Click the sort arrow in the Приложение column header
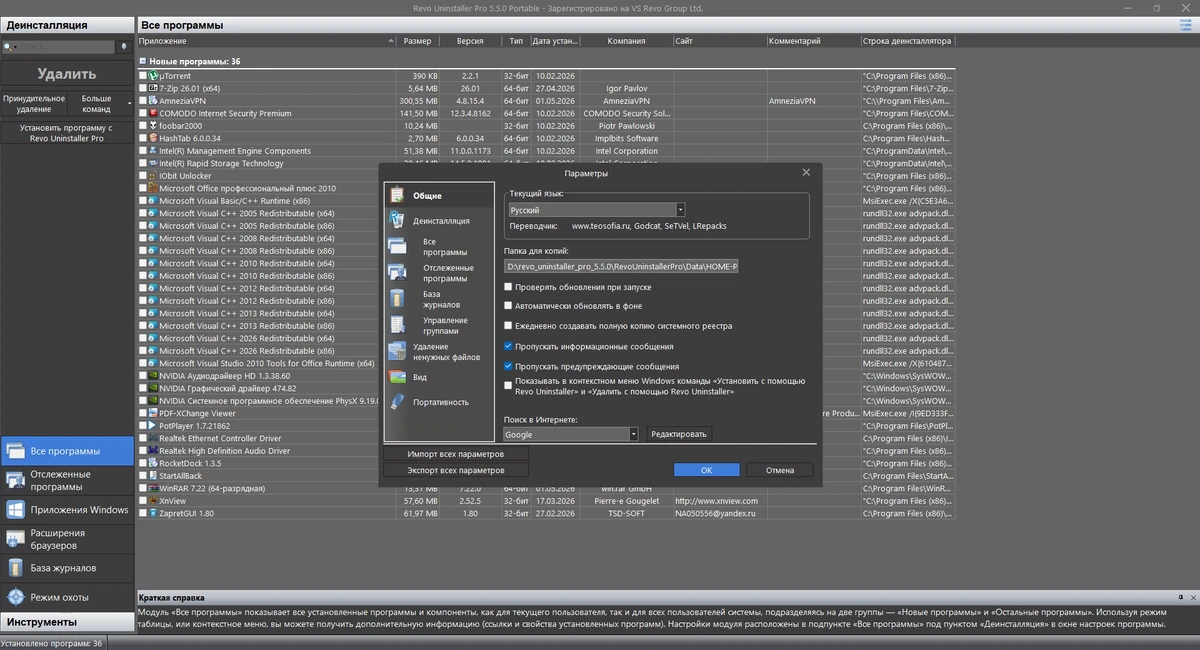Viewport: 1200px width, 650px height. [x=390, y=42]
